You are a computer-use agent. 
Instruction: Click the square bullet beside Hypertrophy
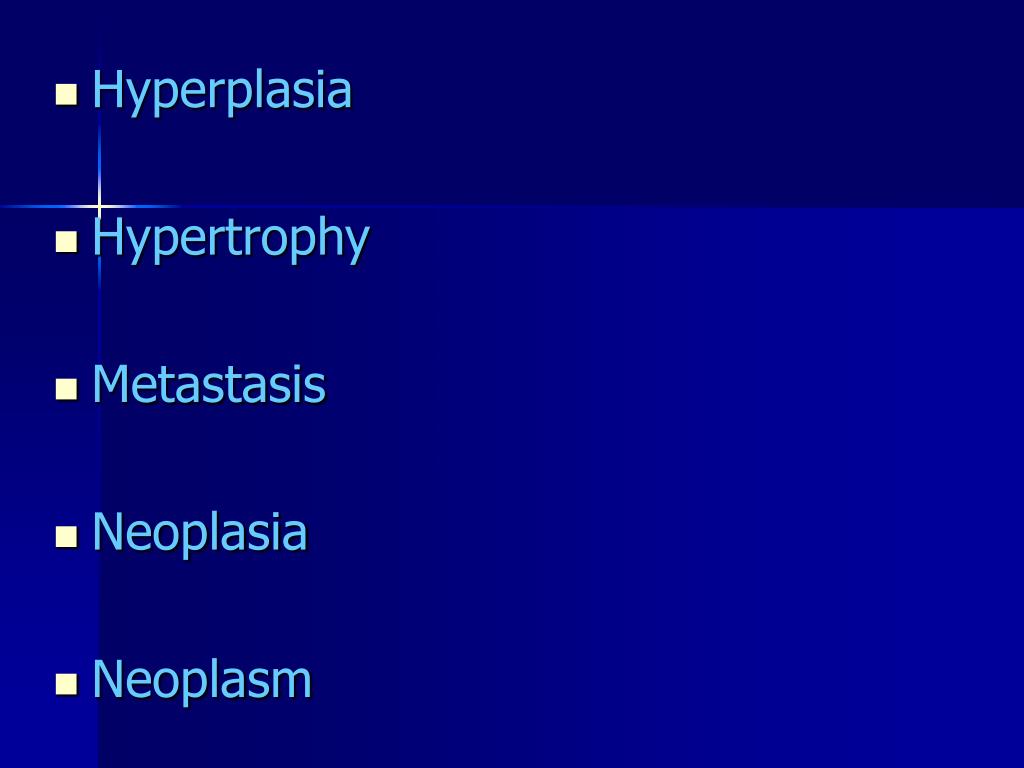tap(66, 242)
